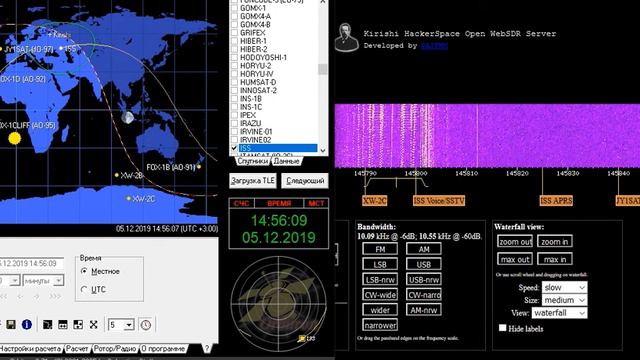Open the Speed dropdown set to slow
The height and width of the screenshot is (360, 640).
pyautogui.click(x=564, y=287)
